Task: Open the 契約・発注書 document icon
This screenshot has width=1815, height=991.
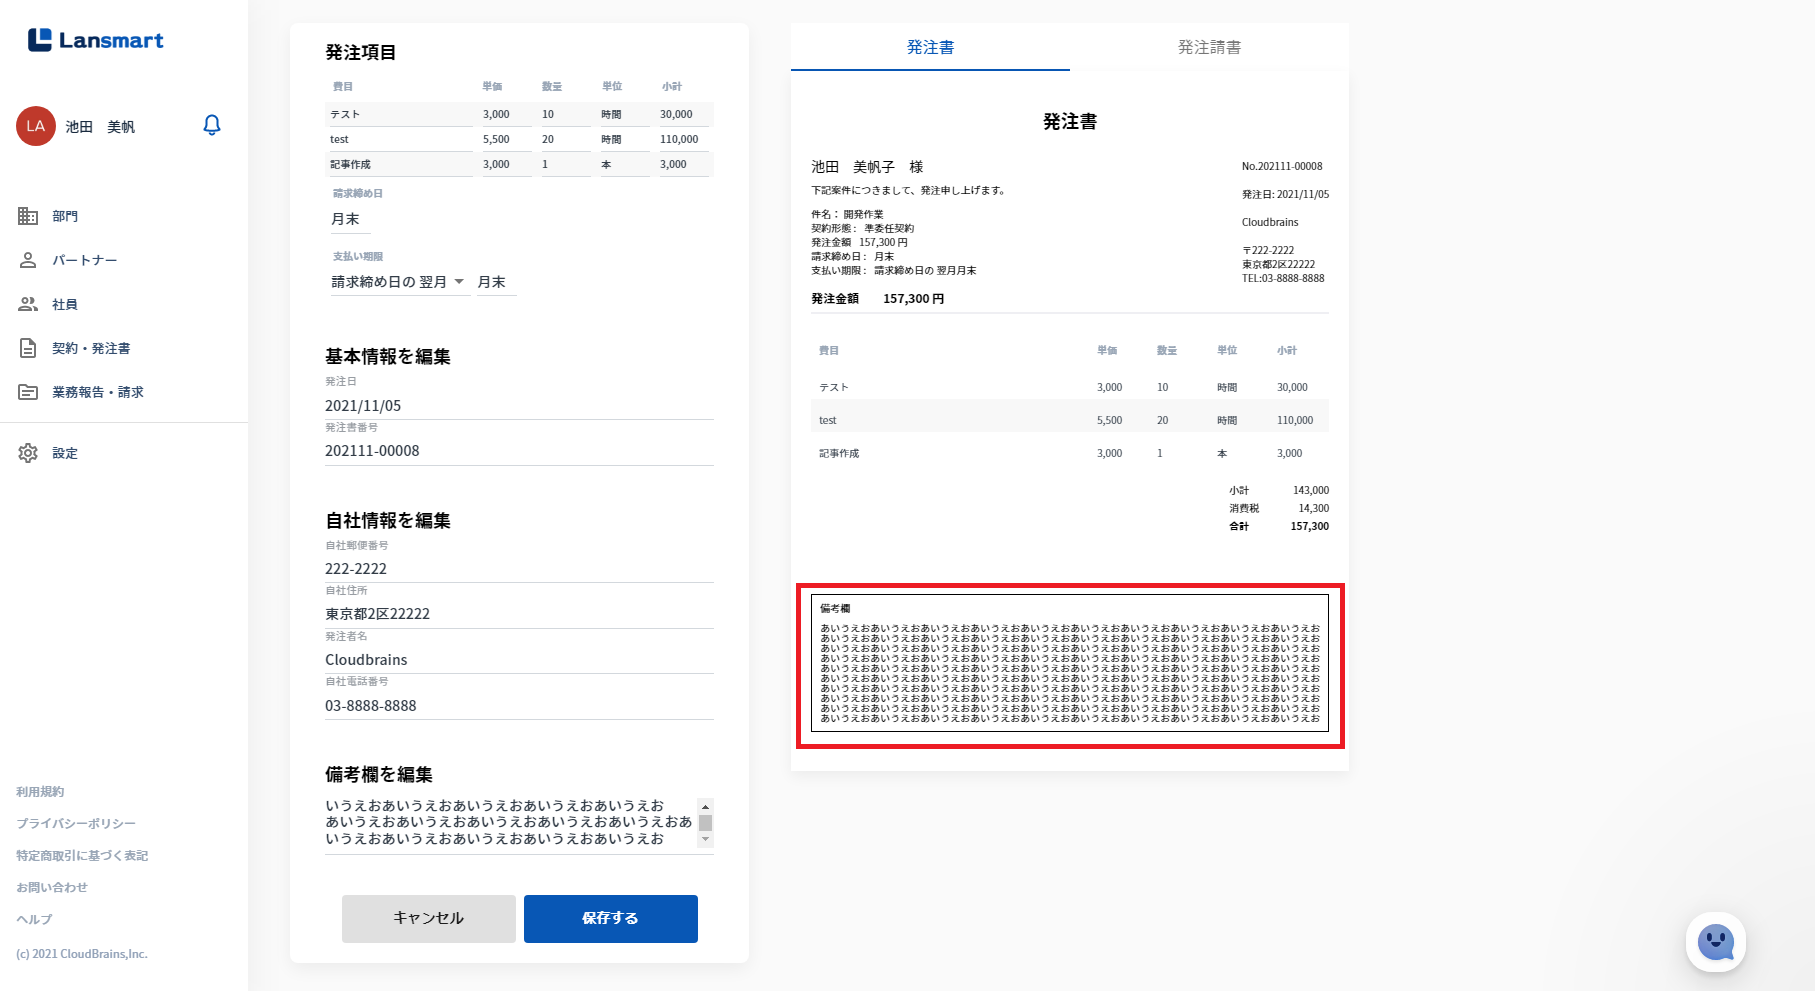Action: pos(28,348)
